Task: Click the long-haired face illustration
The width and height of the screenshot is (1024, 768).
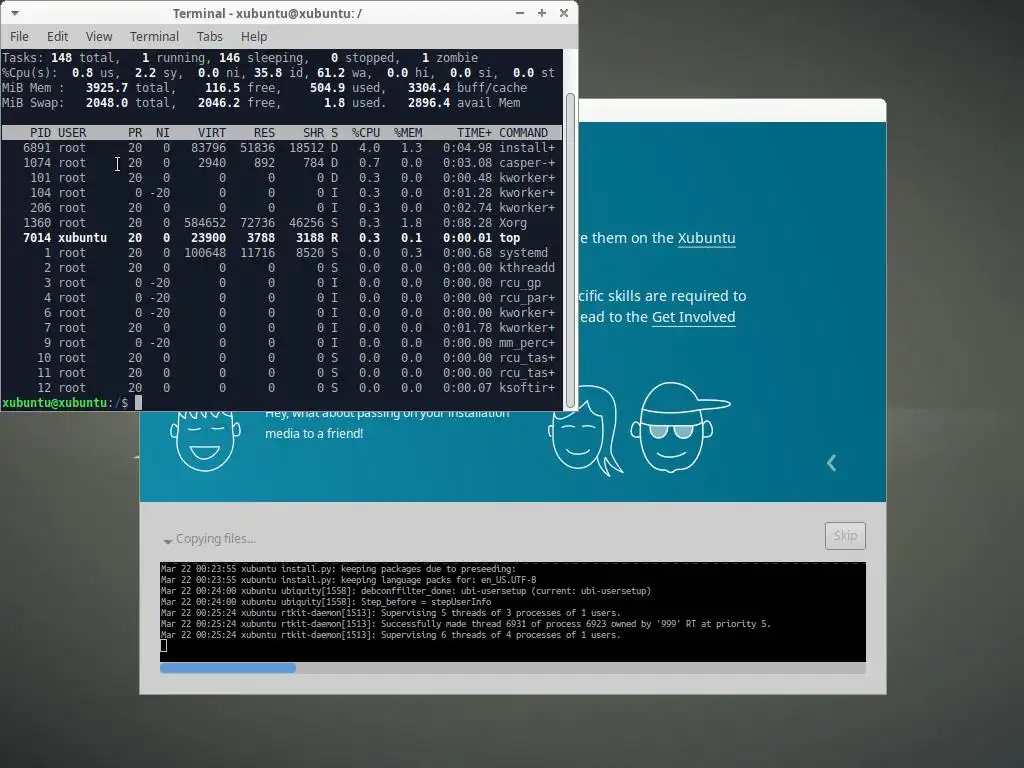Action: click(584, 431)
